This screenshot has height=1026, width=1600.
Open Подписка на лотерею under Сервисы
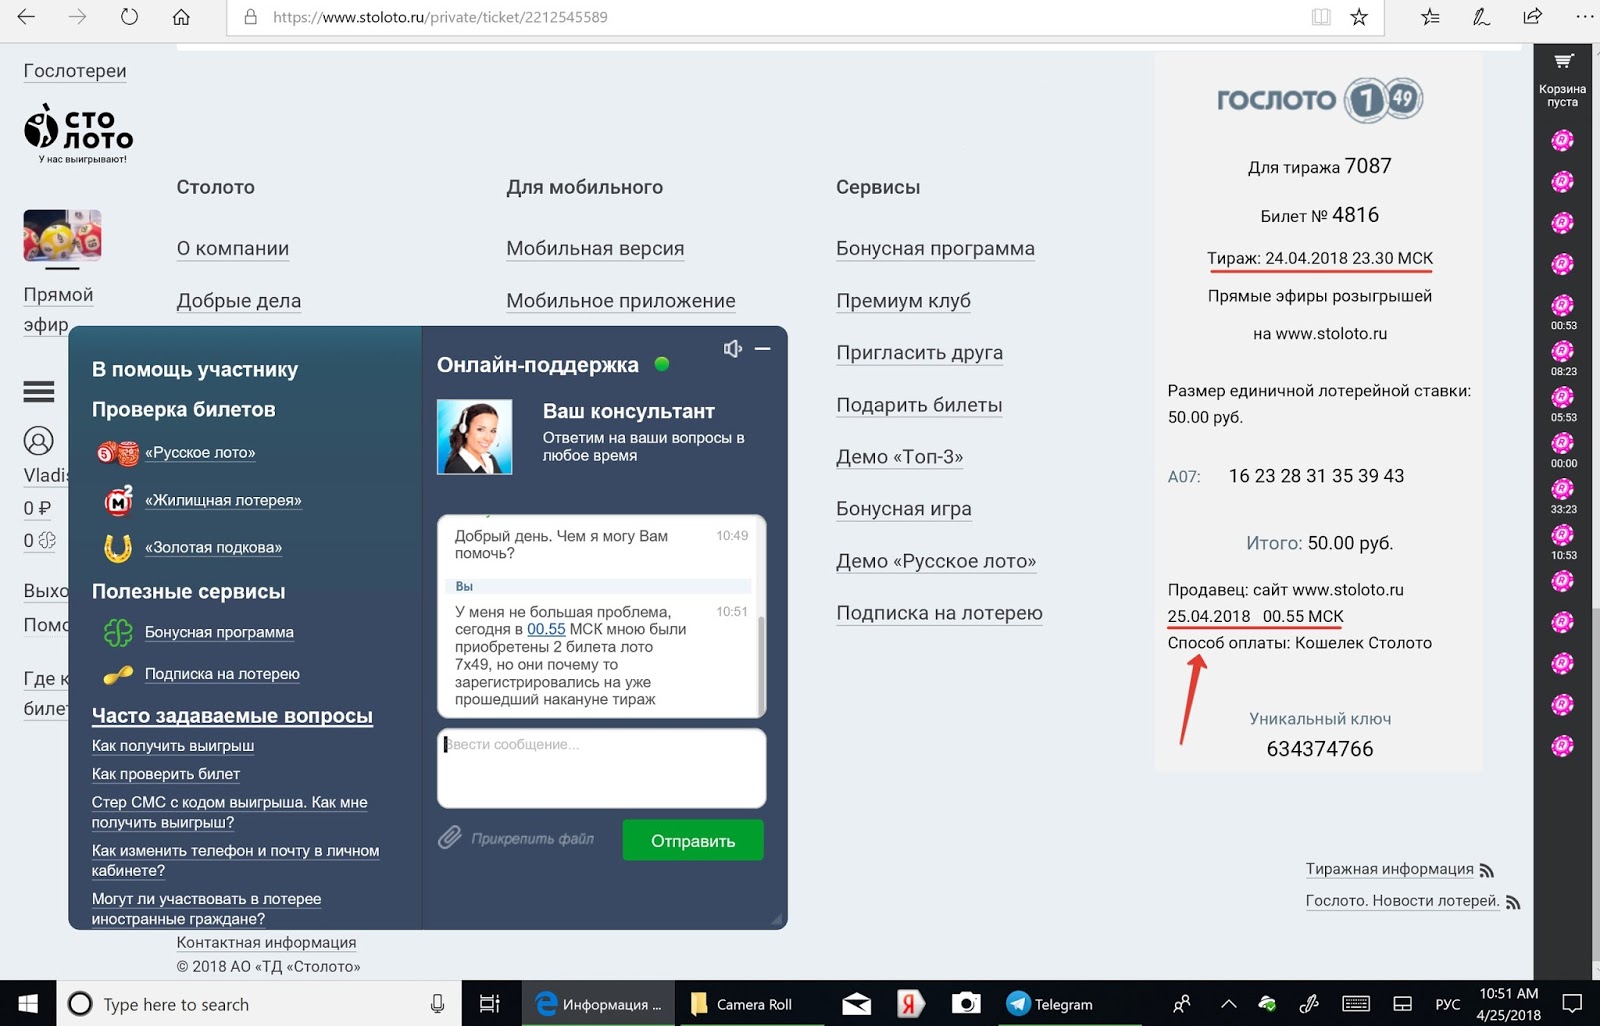point(939,612)
